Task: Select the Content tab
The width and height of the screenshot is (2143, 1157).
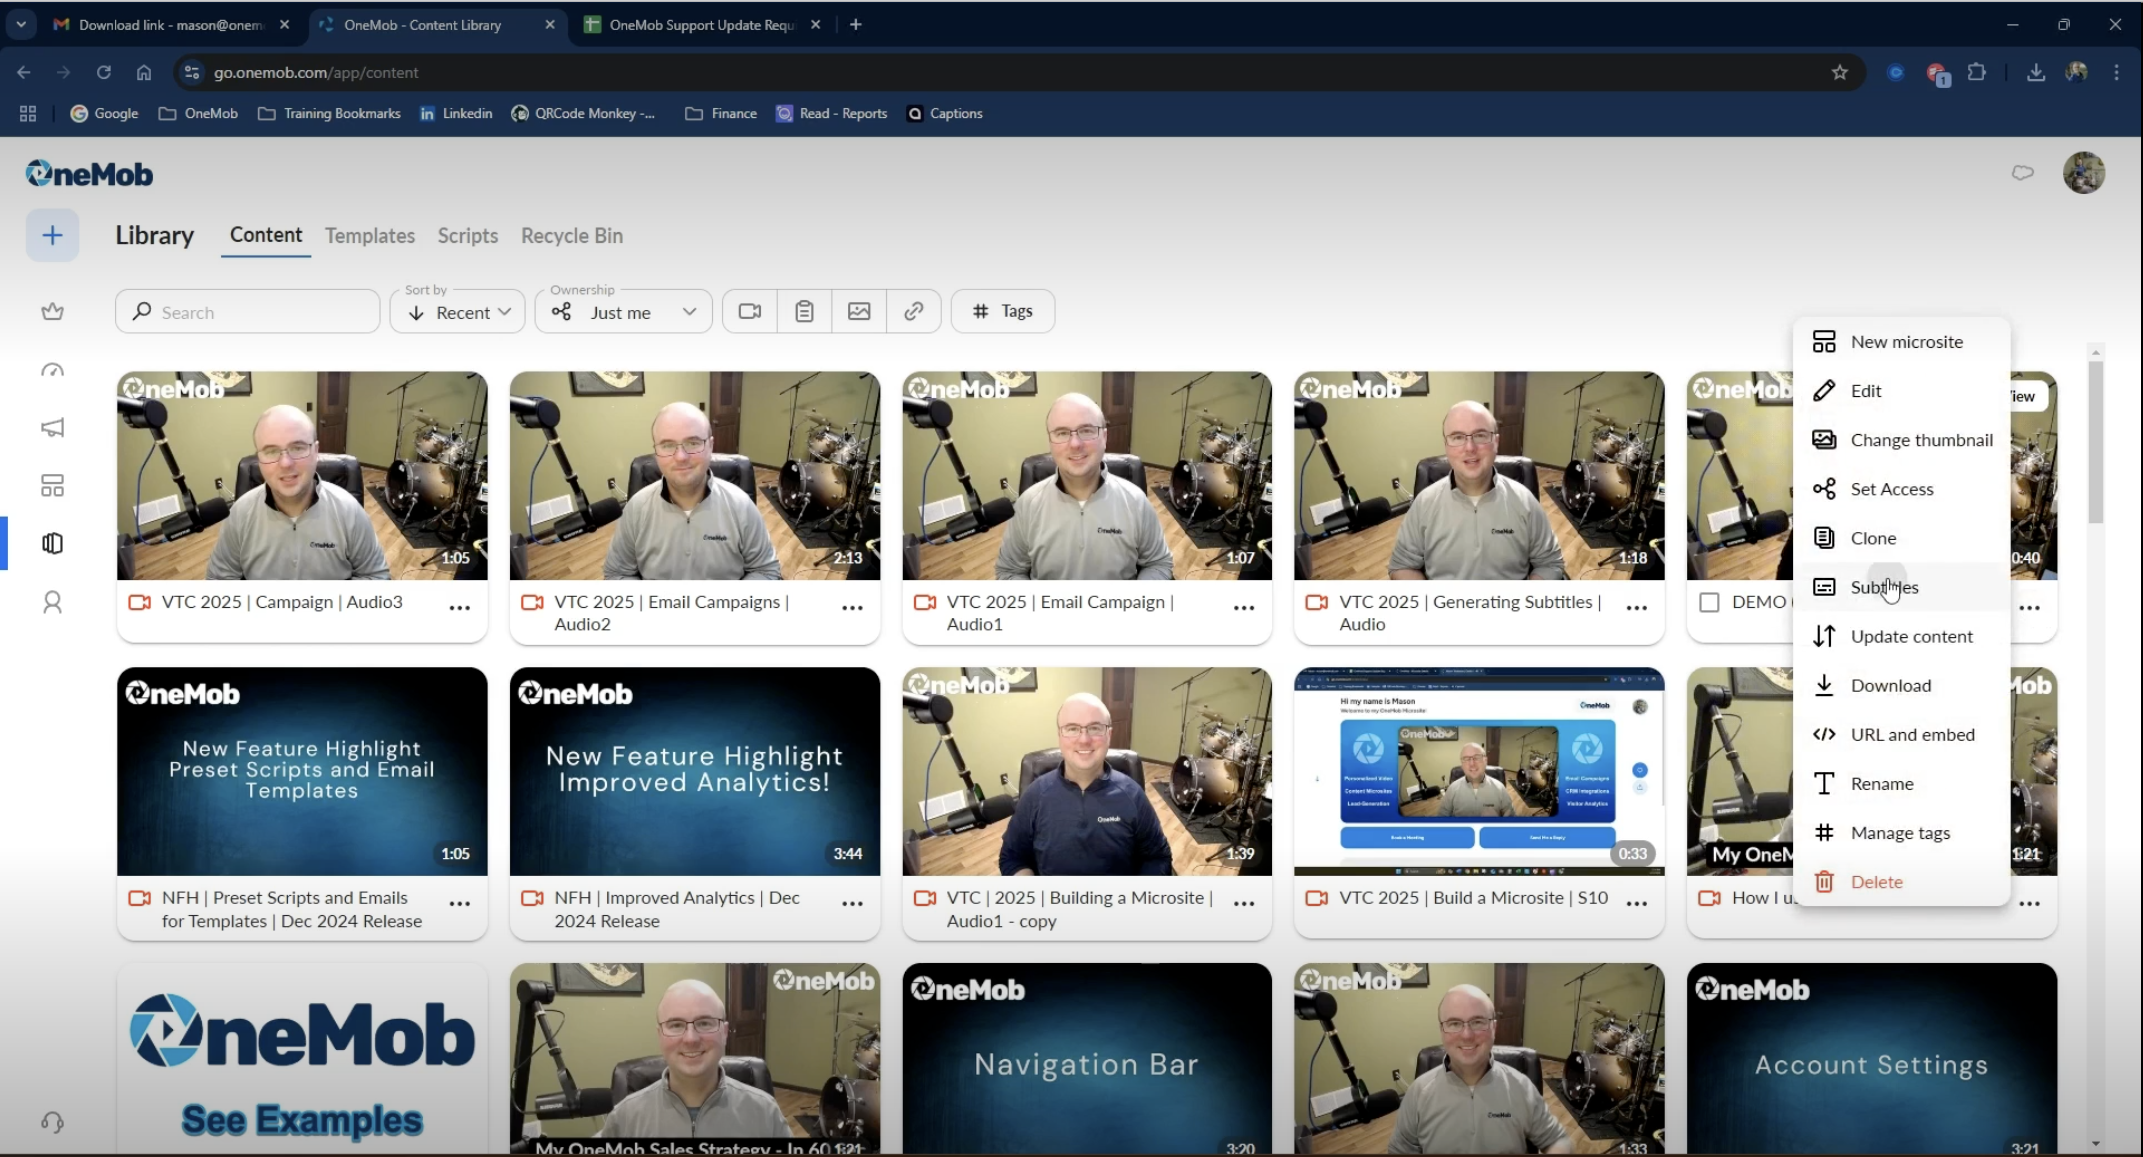Action: click(x=265, y=234)
